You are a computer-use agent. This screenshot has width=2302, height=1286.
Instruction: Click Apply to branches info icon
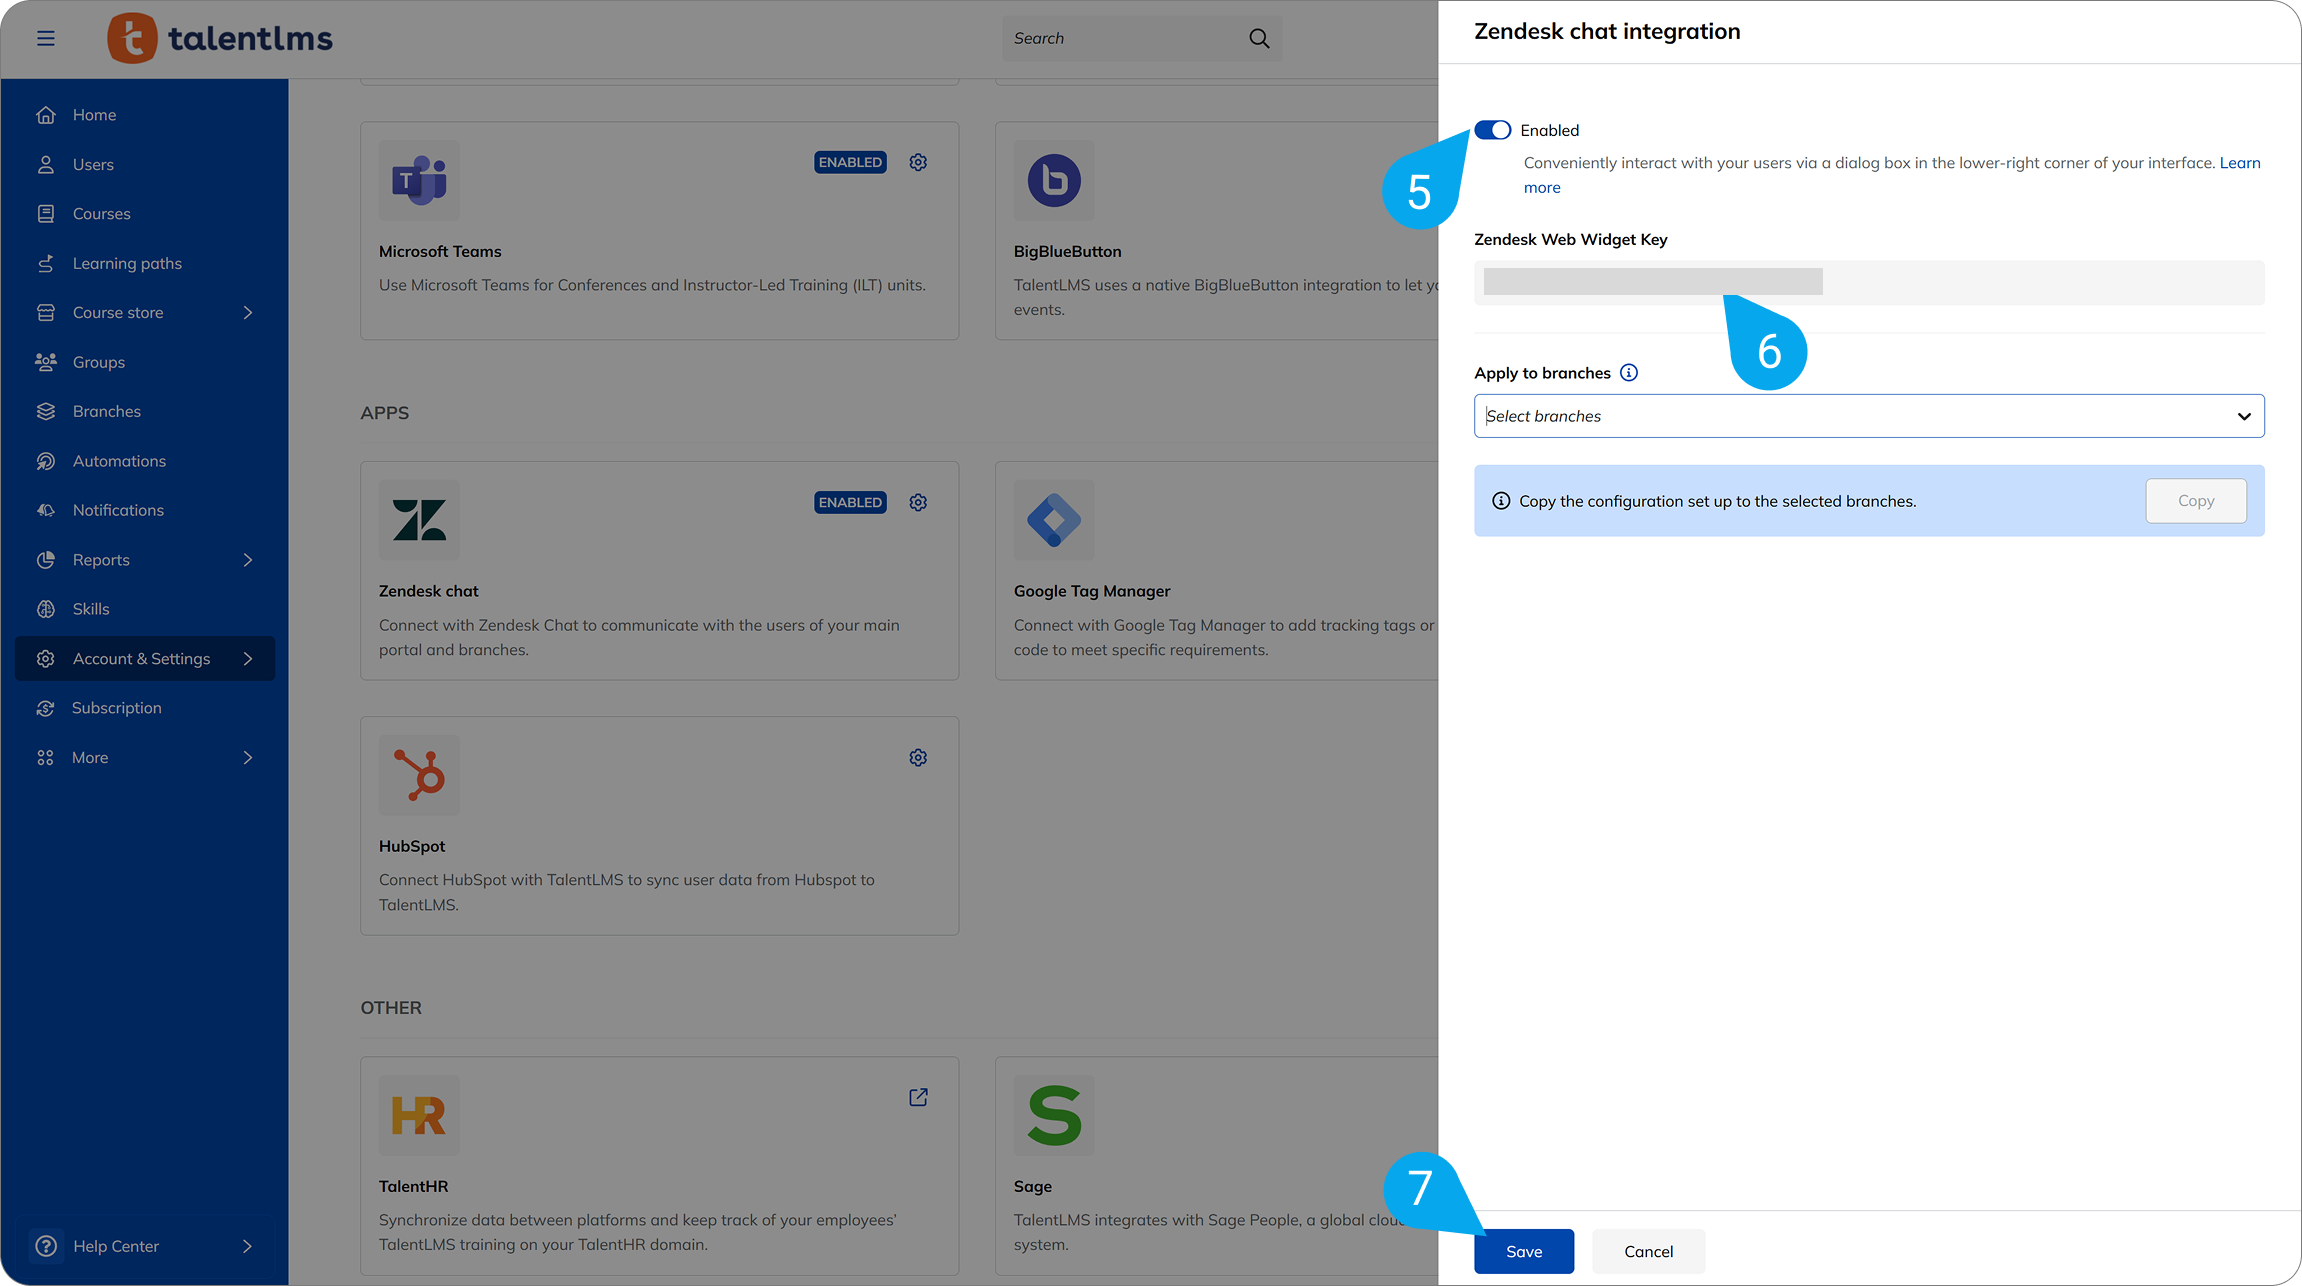pyautogui.click(x=1629, y=373)
